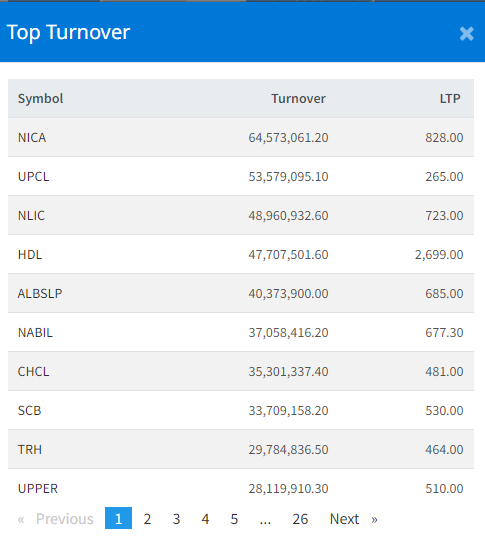Click NLIC LTP value 723.00

pos(444,216)
